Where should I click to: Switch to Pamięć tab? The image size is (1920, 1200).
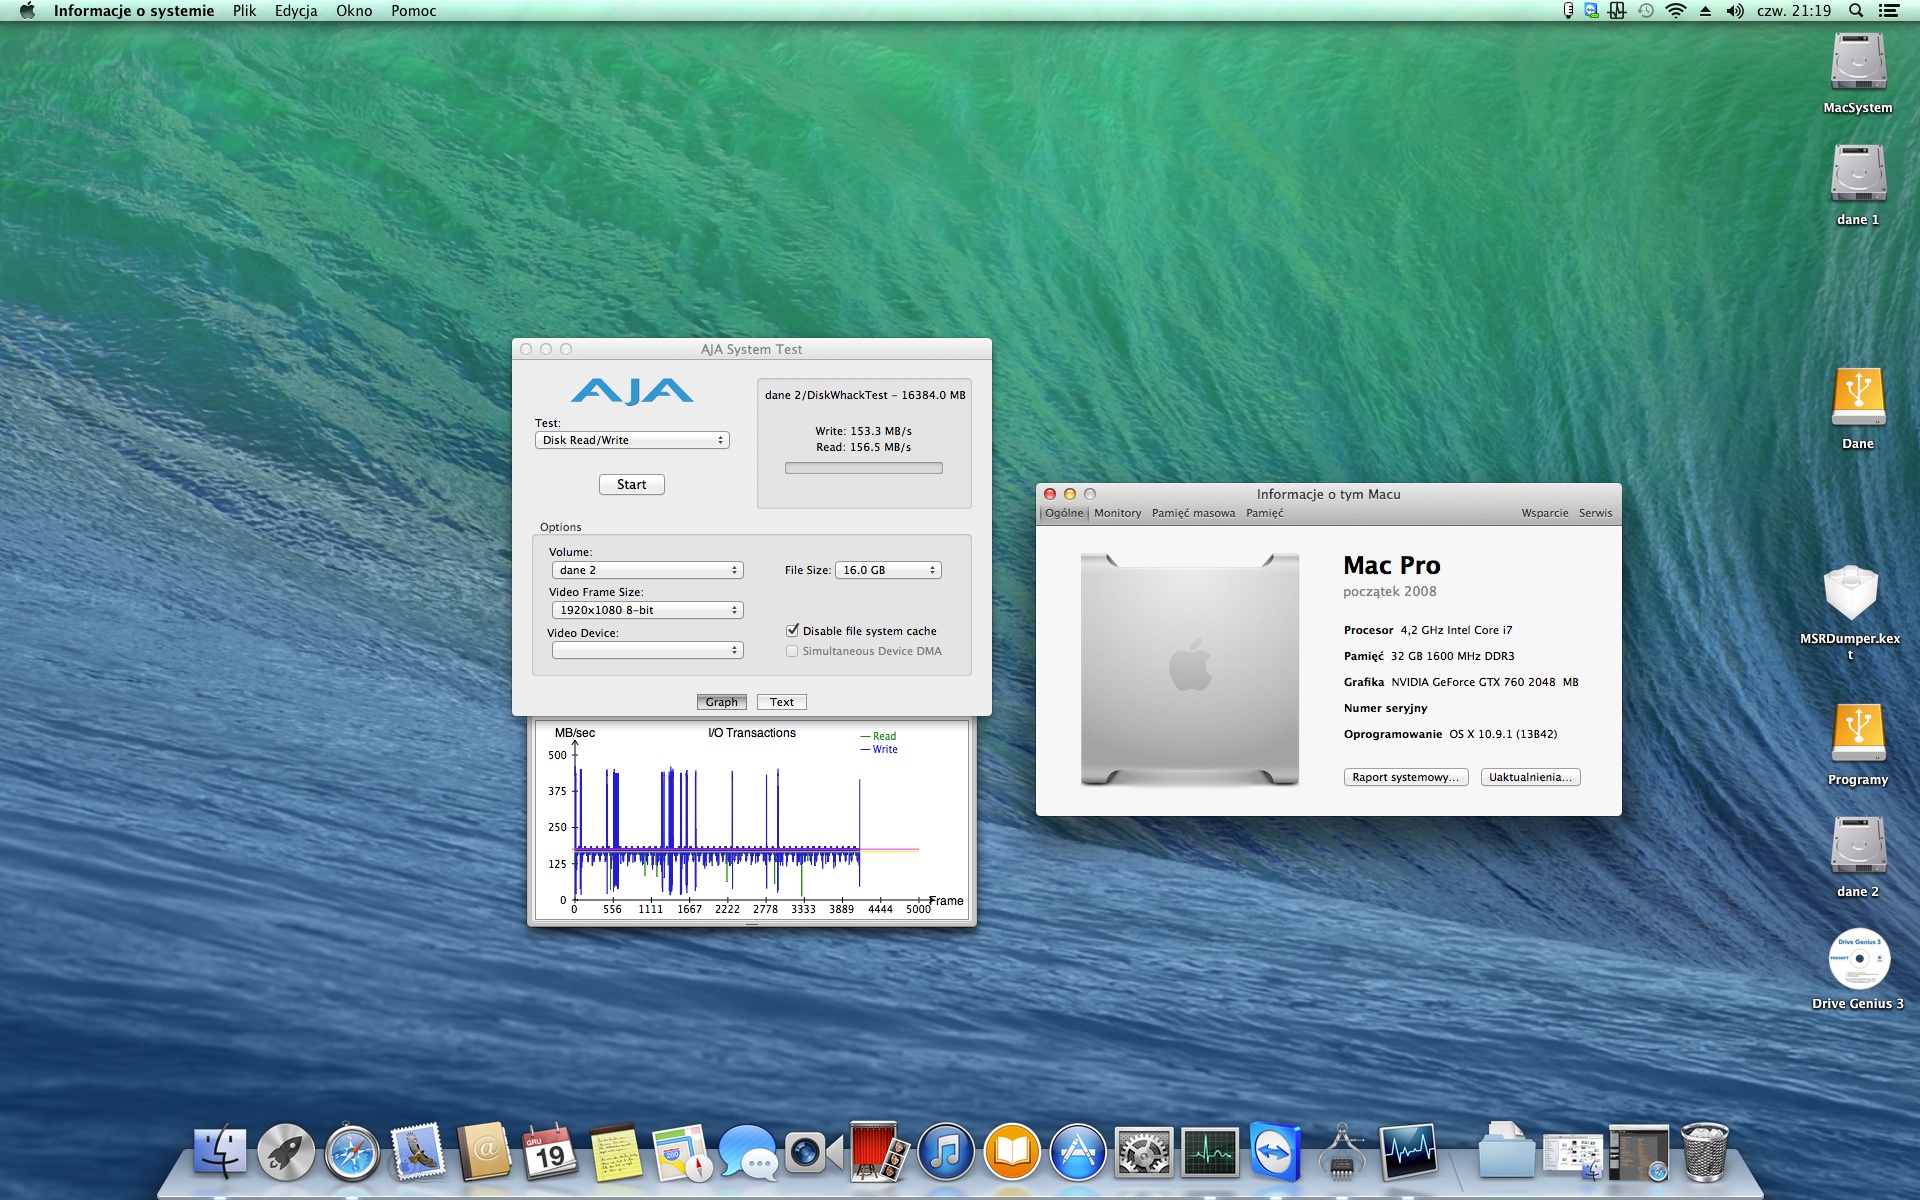coord(1264,513)
